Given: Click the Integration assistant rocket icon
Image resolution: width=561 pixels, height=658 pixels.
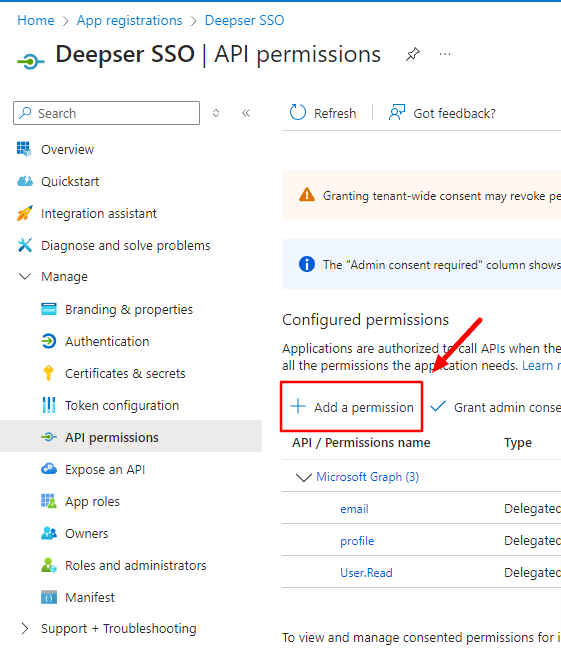Looking at the screenshot, I should (24, 213).
